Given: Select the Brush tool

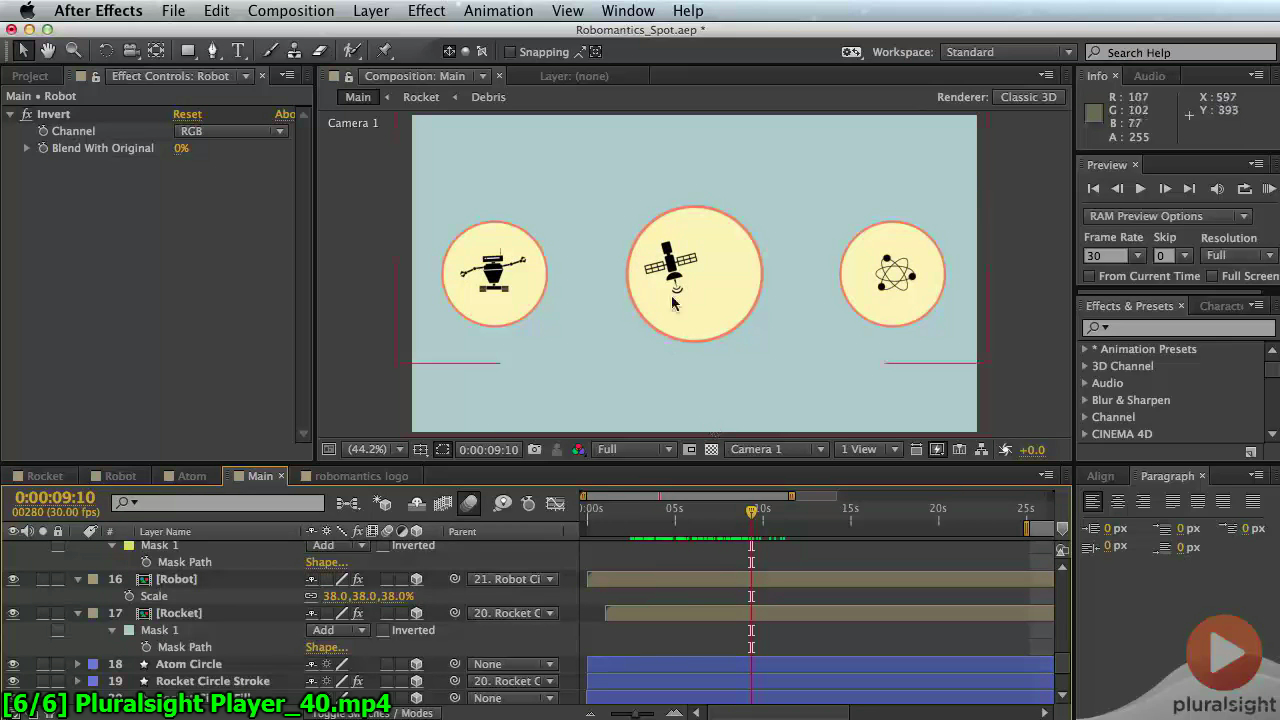Looking at the screenshot, I should pyautogui.click(x=270, y=51).
